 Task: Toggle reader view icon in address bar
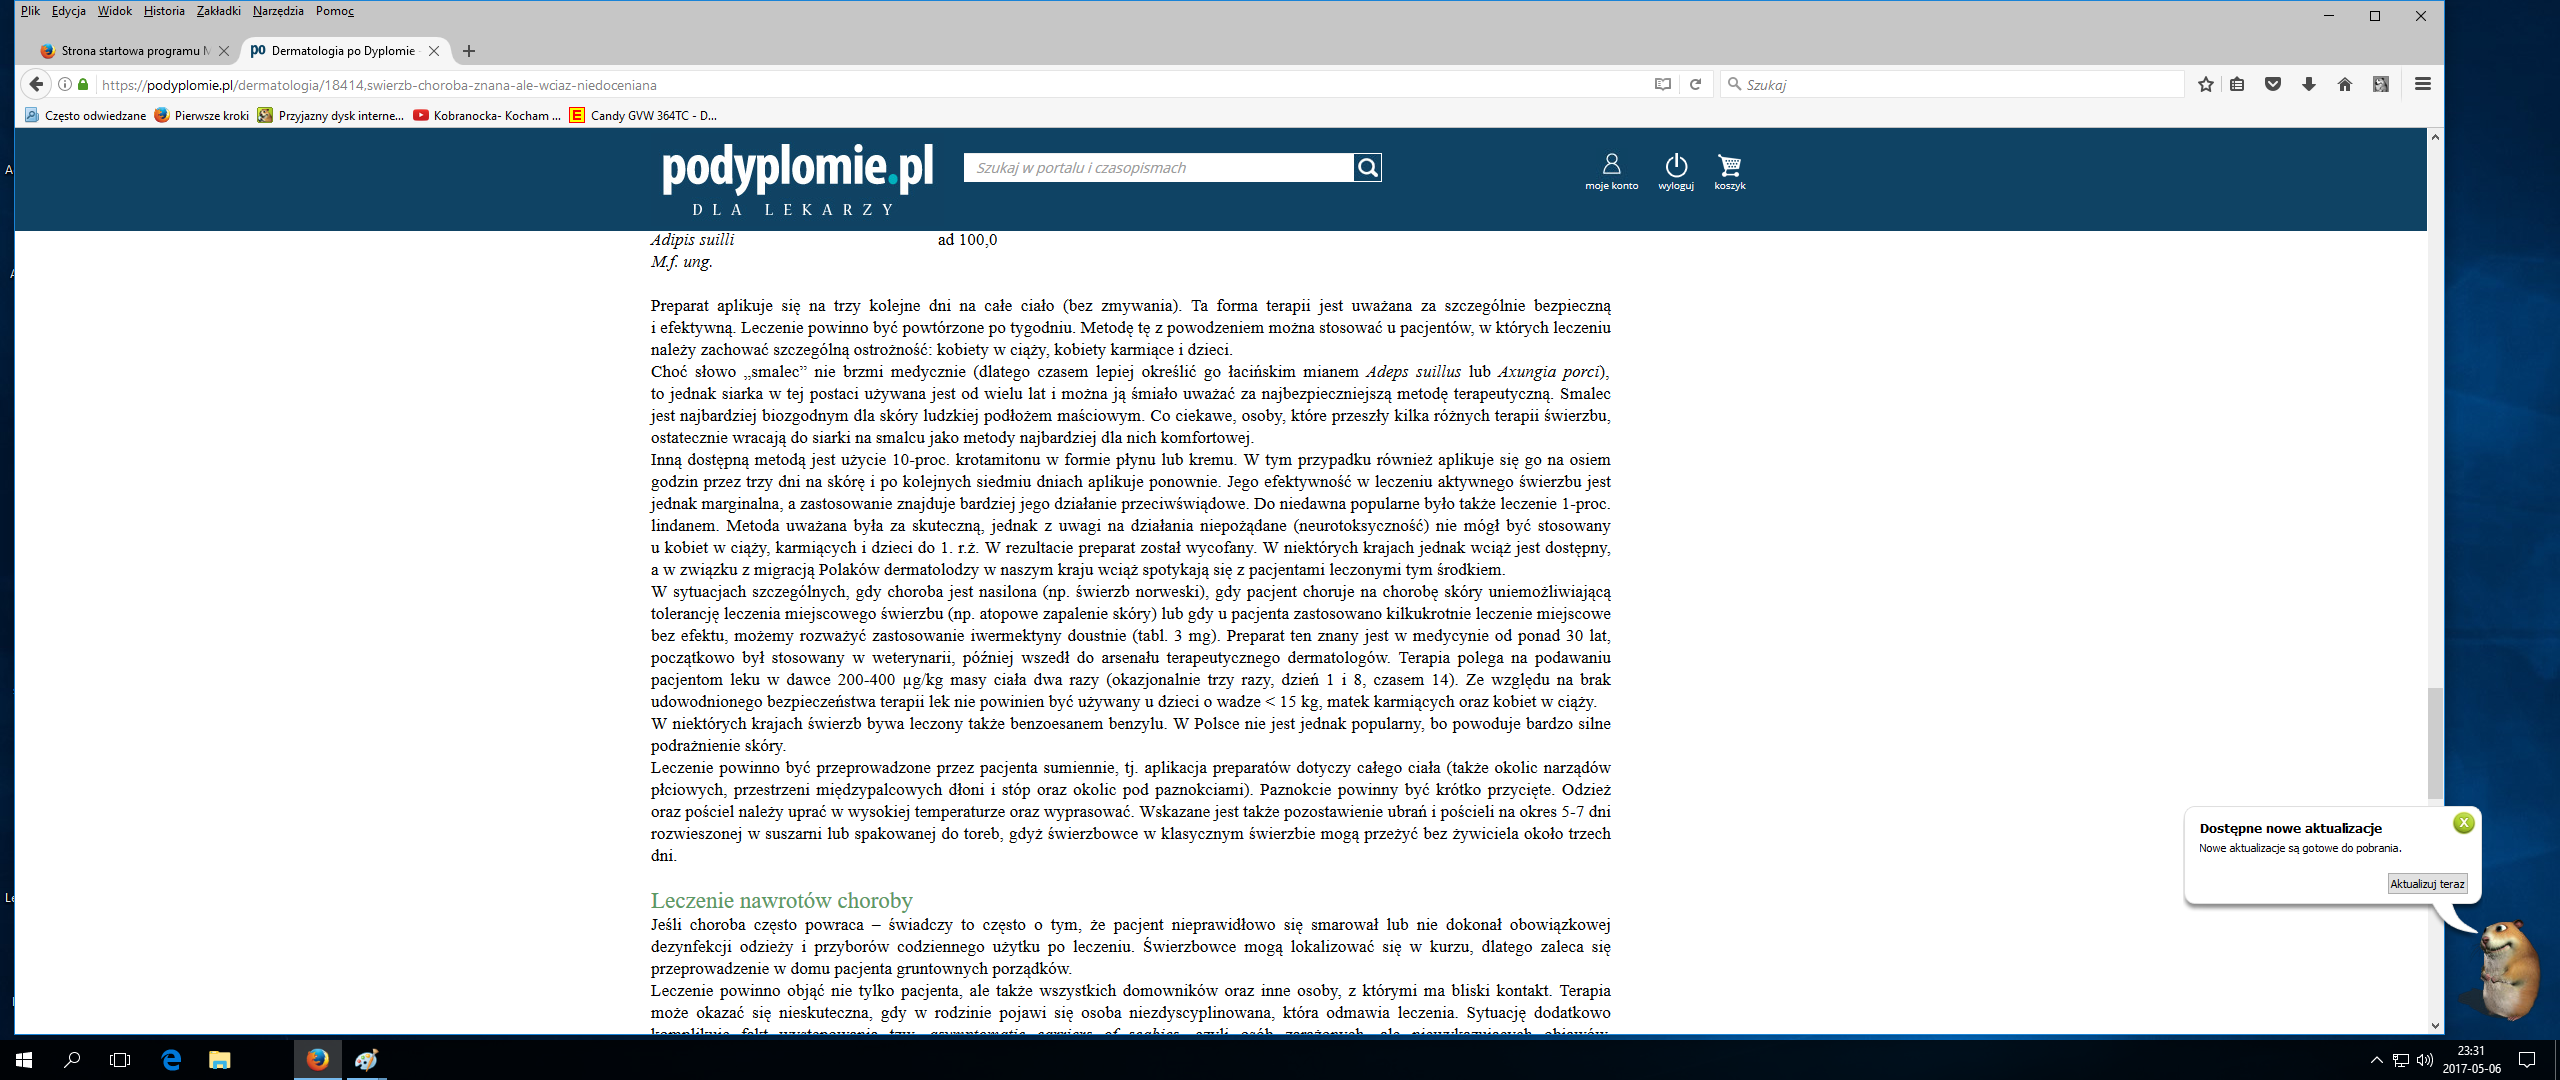[x=1663, y=84]
